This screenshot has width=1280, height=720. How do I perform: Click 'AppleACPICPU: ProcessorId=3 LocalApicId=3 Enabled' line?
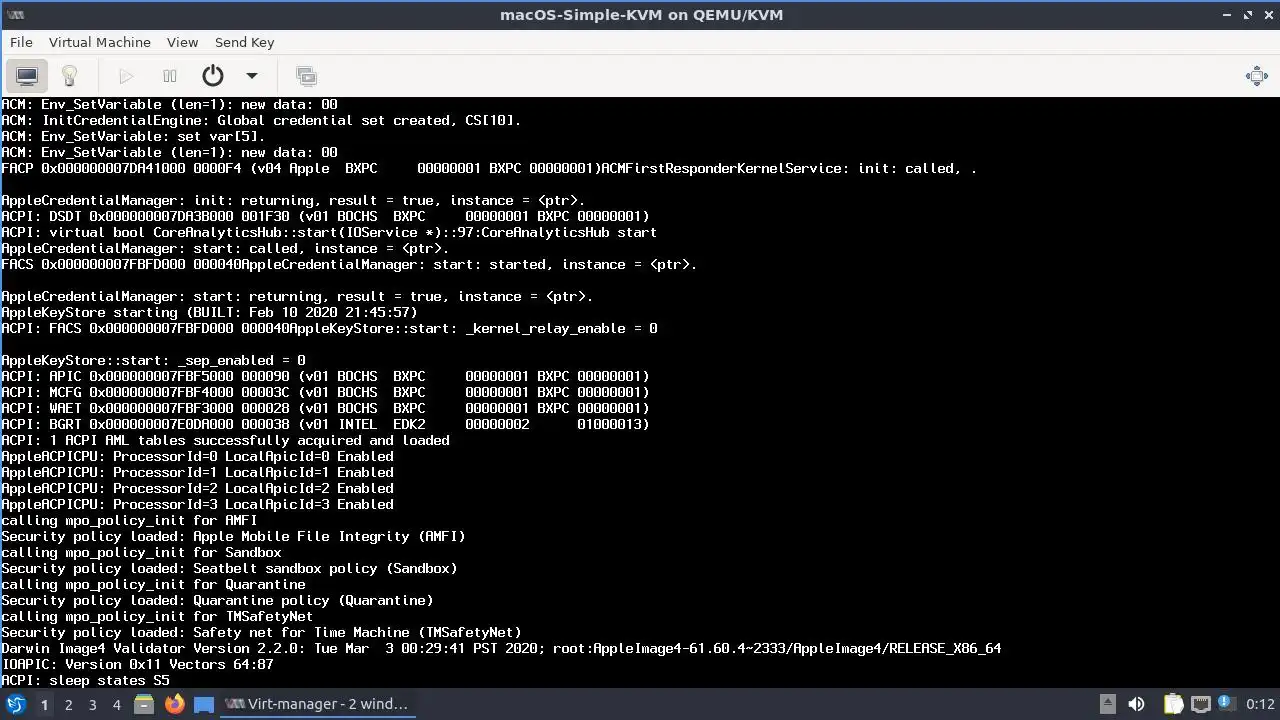pyautogui.click(x=197, y=505)
